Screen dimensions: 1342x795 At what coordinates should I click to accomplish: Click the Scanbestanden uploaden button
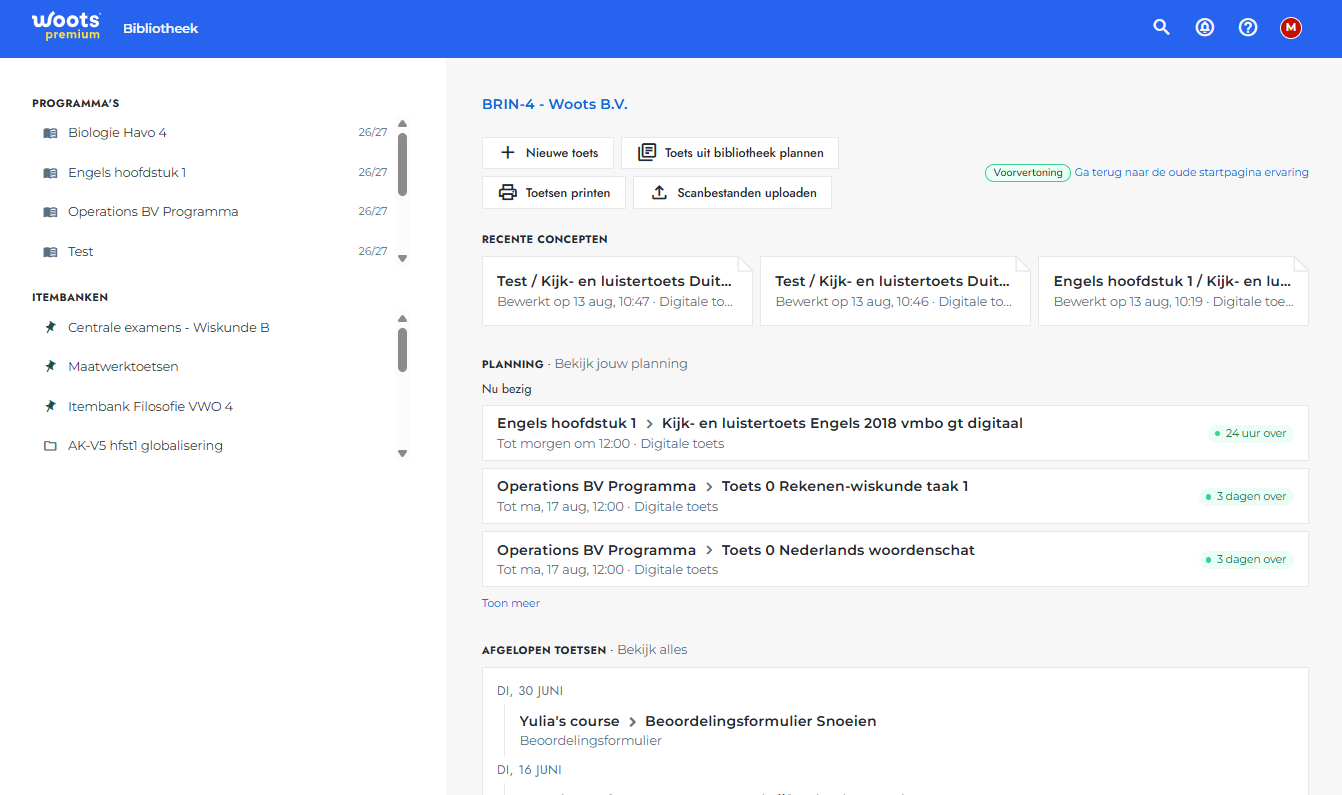click(732, 193)
